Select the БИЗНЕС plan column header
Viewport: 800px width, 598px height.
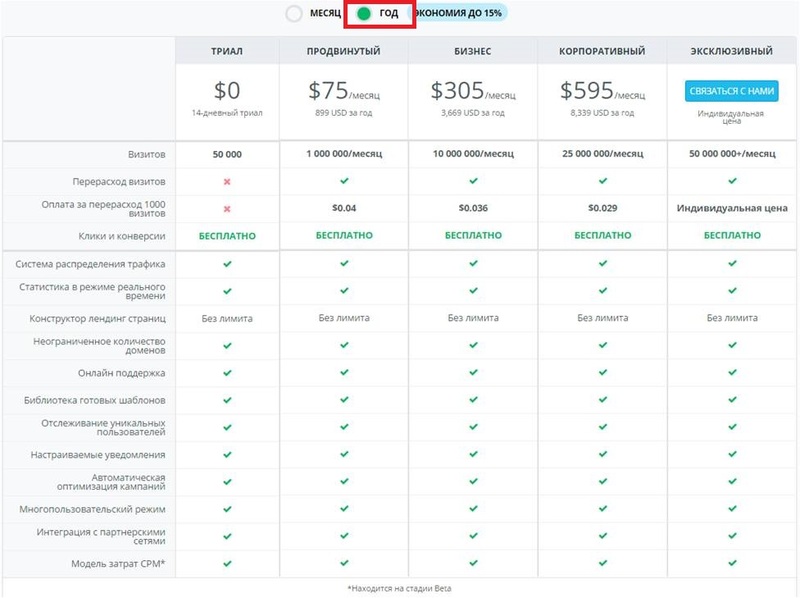pyautogui.click(x=473, y=51)
